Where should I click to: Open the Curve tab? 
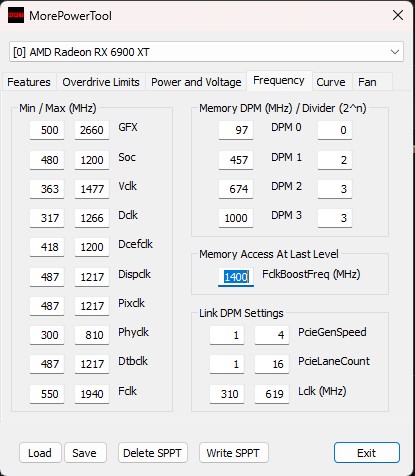click(x=331, y=82)
